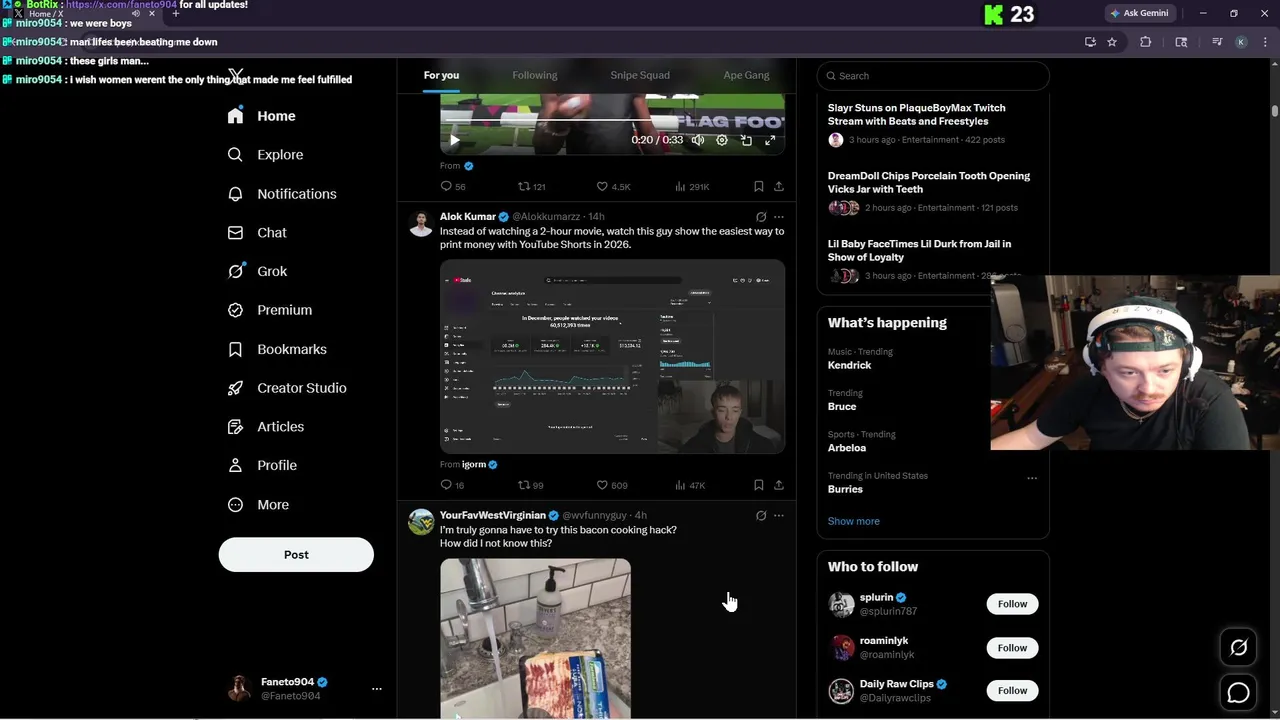Repost Alok Kumar post with 99 reposts
1280x720 pixels.
[530, 486]
